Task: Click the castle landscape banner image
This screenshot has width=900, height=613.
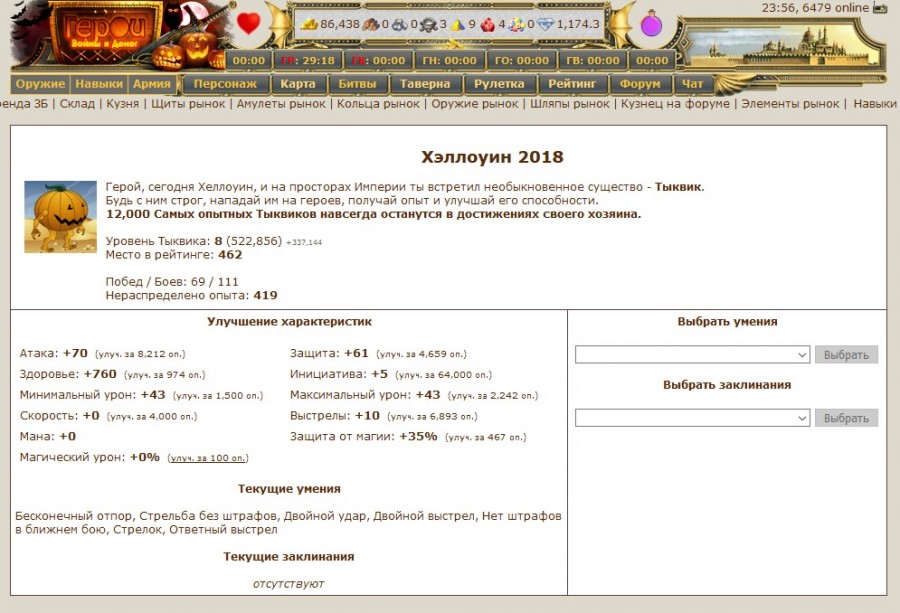Action: click(x=782, y=47)
